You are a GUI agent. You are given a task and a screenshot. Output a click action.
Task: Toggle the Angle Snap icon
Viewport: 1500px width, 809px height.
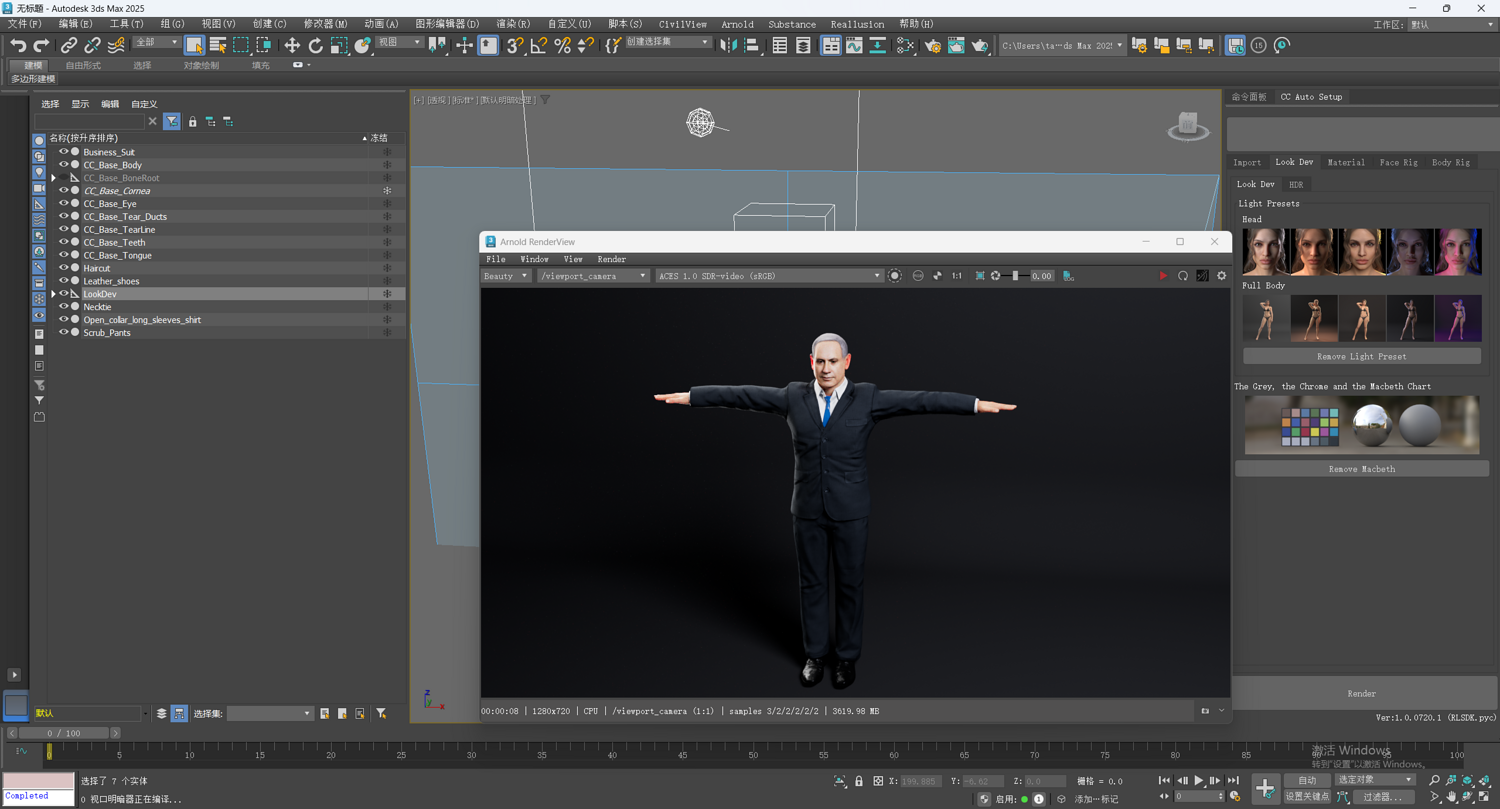[538, 45]
